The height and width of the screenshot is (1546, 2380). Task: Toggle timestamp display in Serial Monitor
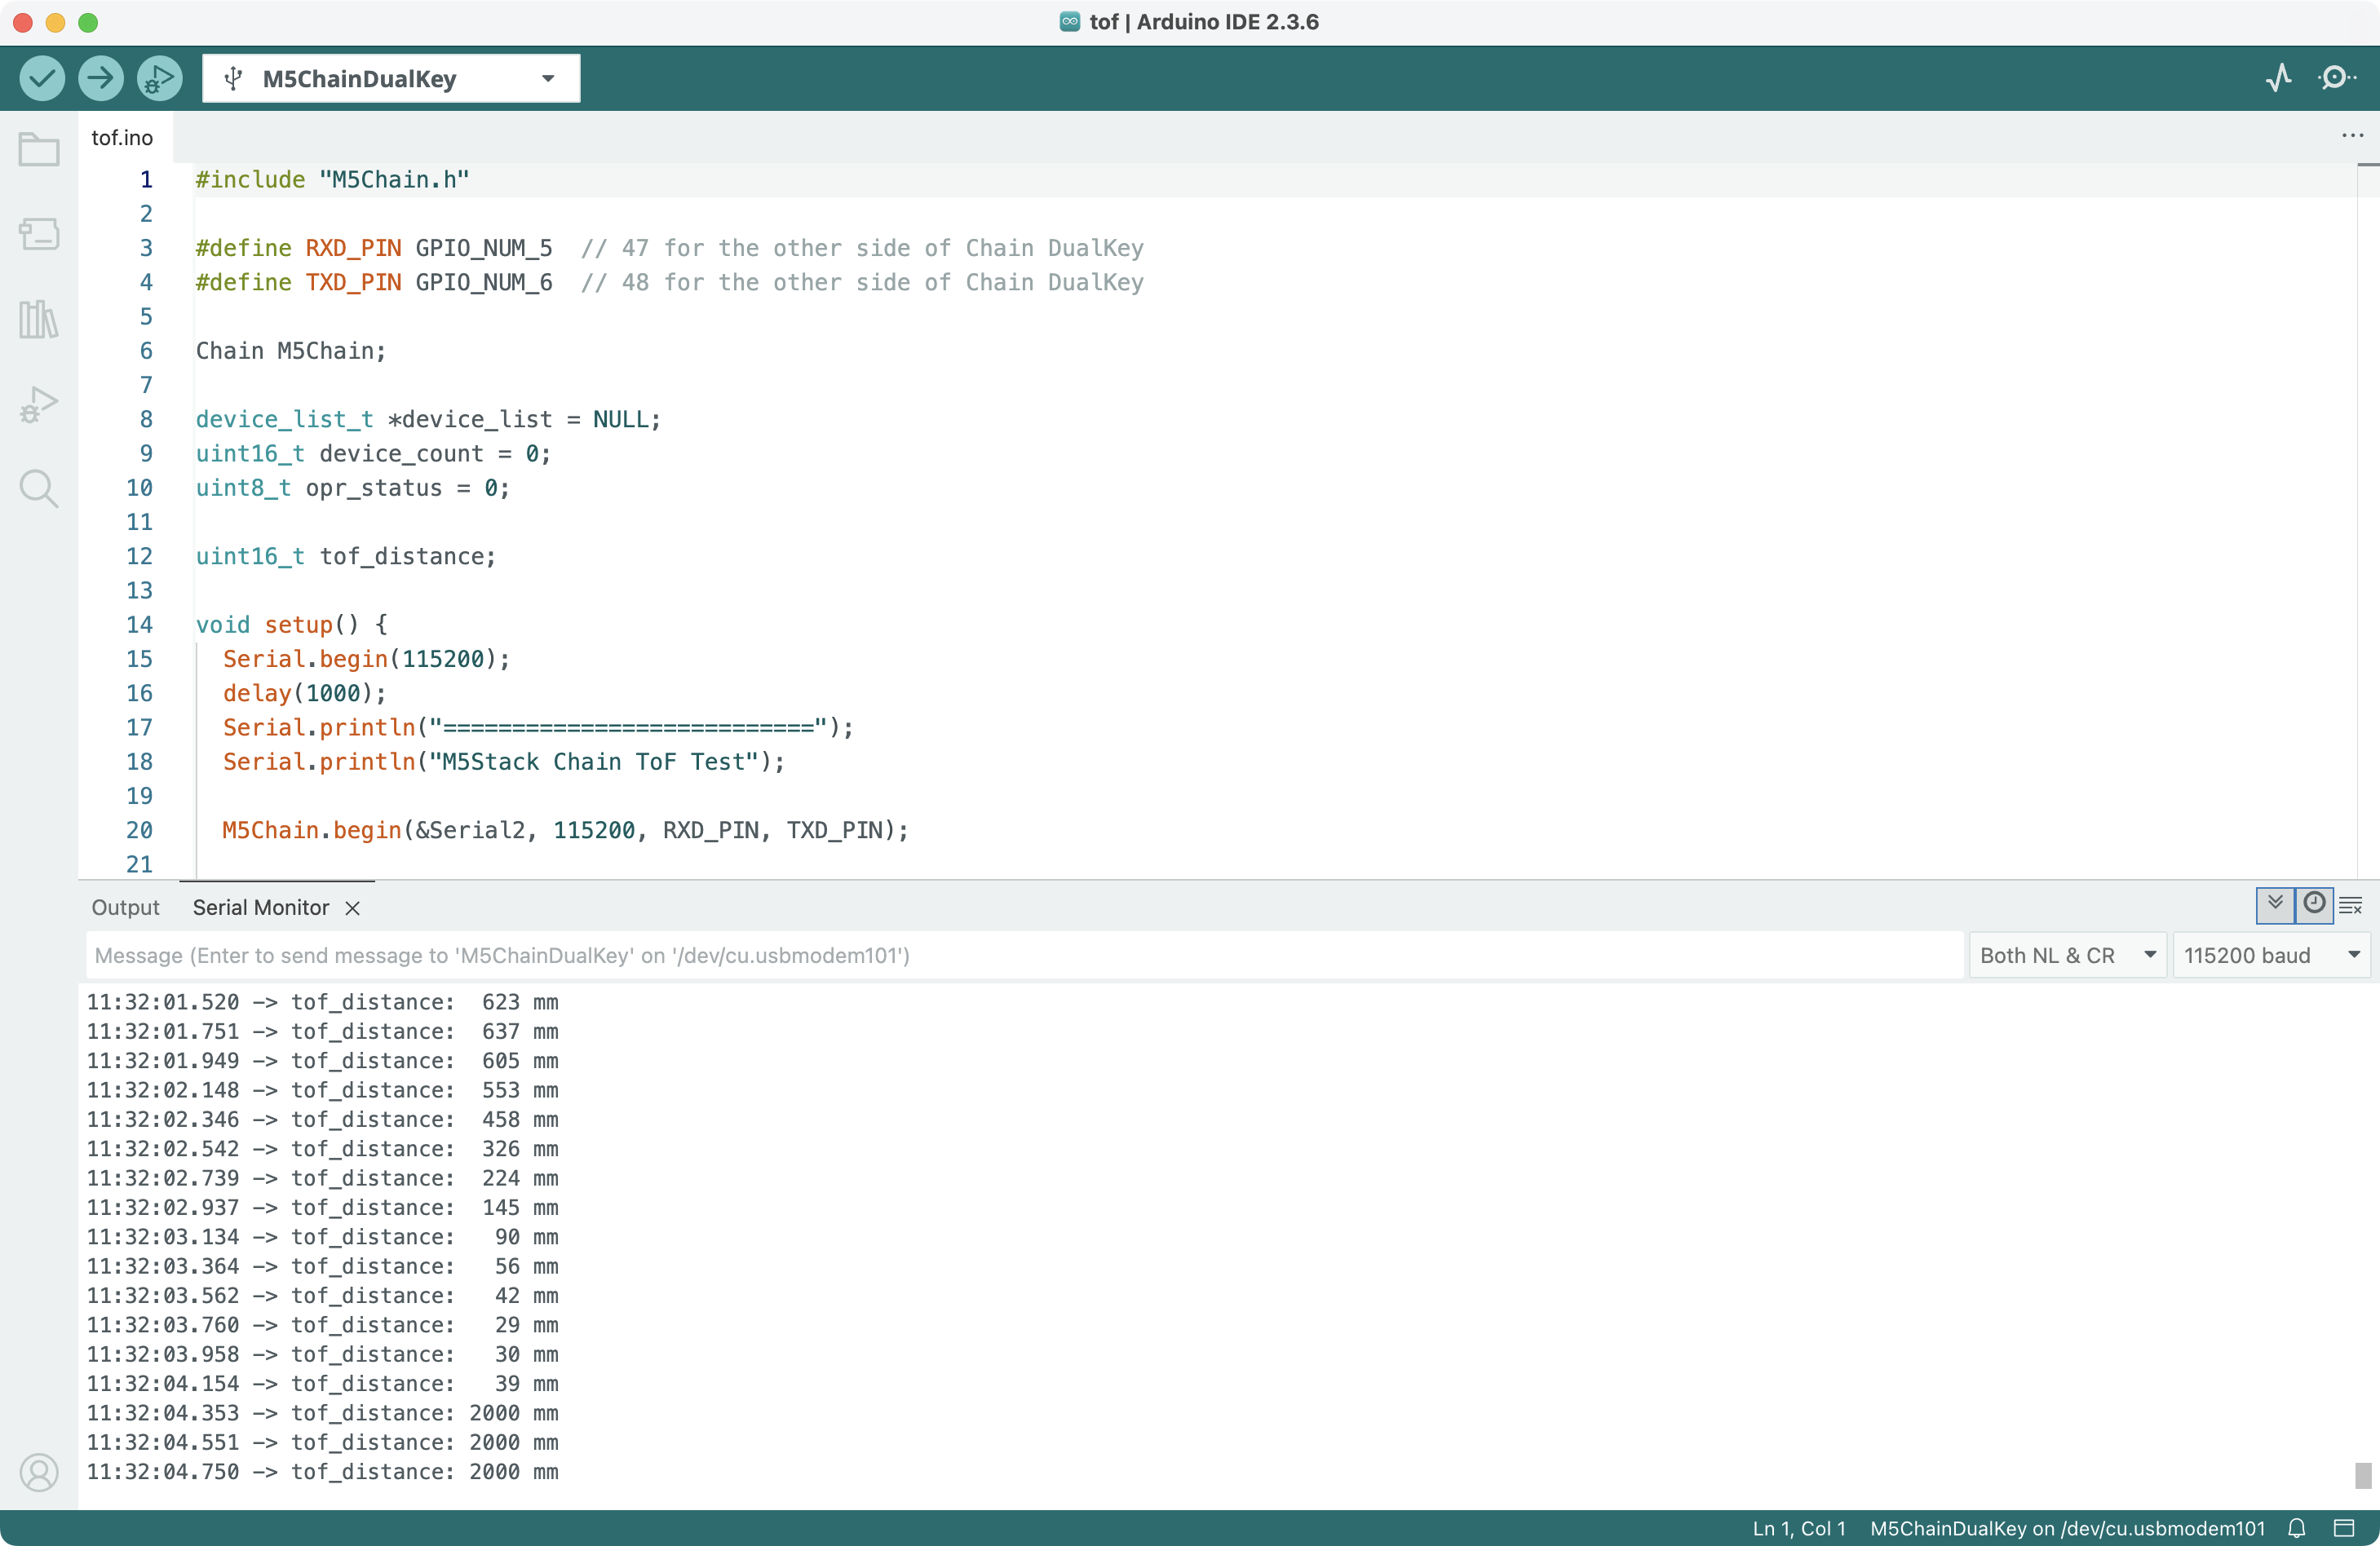[2314, 904]
